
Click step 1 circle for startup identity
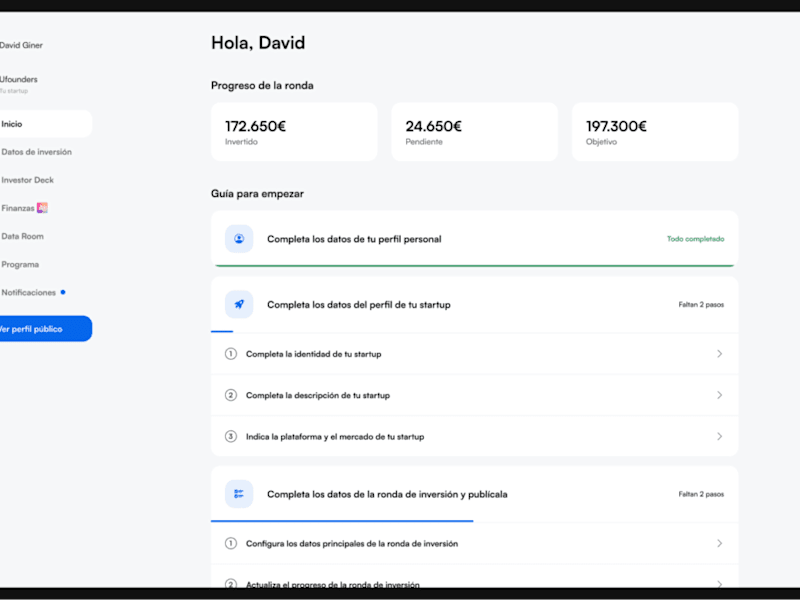tap(231, 354)
